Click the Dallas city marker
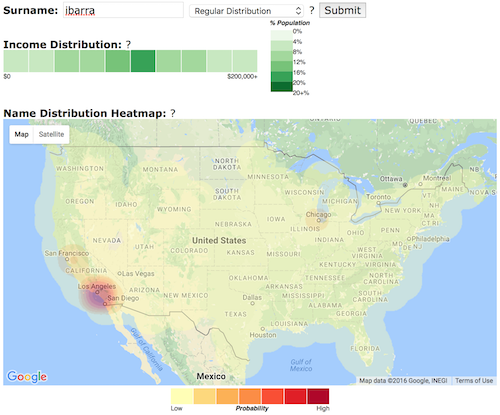The image size is (500, 415). (252, 303)
